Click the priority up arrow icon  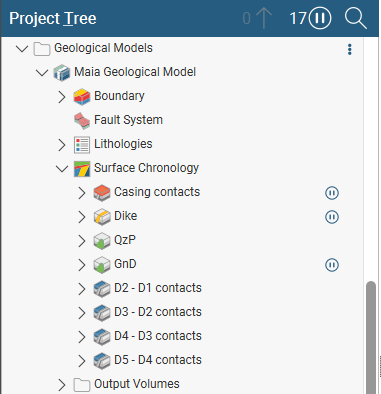264,18
